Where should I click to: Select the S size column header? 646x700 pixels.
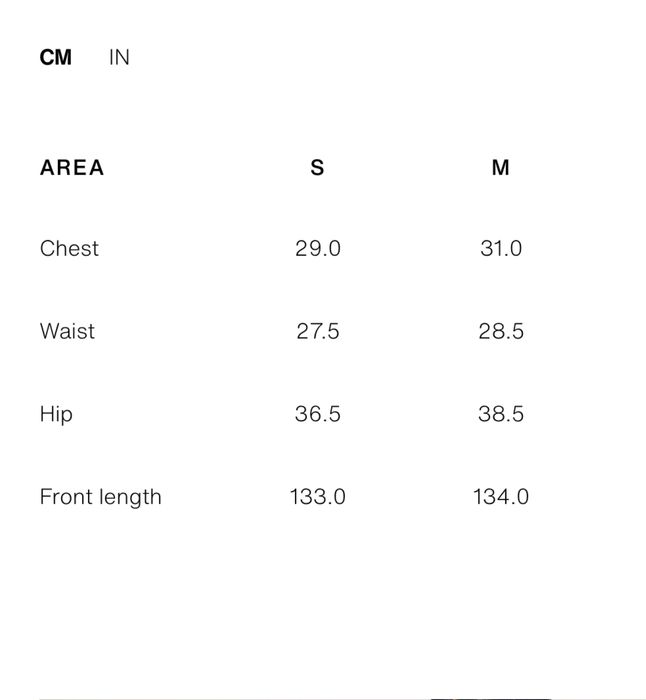tap(317, 168)
